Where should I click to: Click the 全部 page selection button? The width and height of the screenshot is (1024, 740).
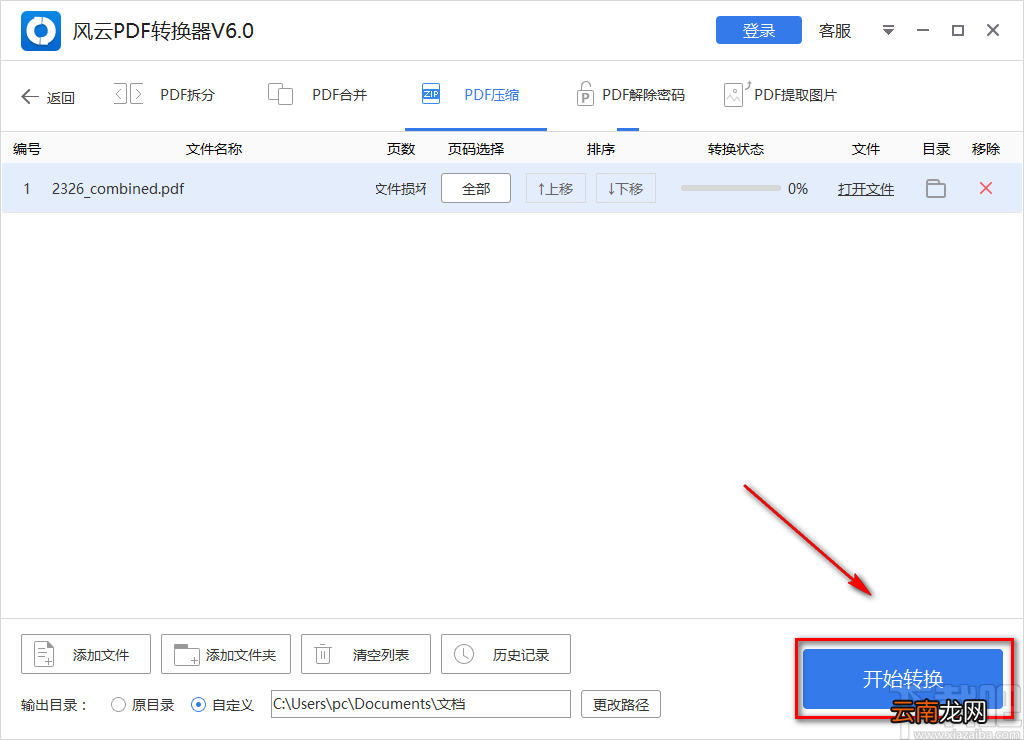click(476, 189)
